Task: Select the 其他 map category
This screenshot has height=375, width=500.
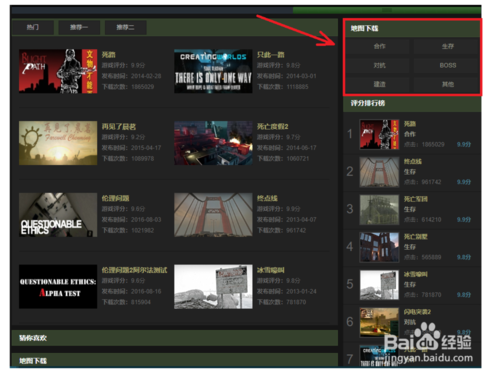Action: pos(447,84)
